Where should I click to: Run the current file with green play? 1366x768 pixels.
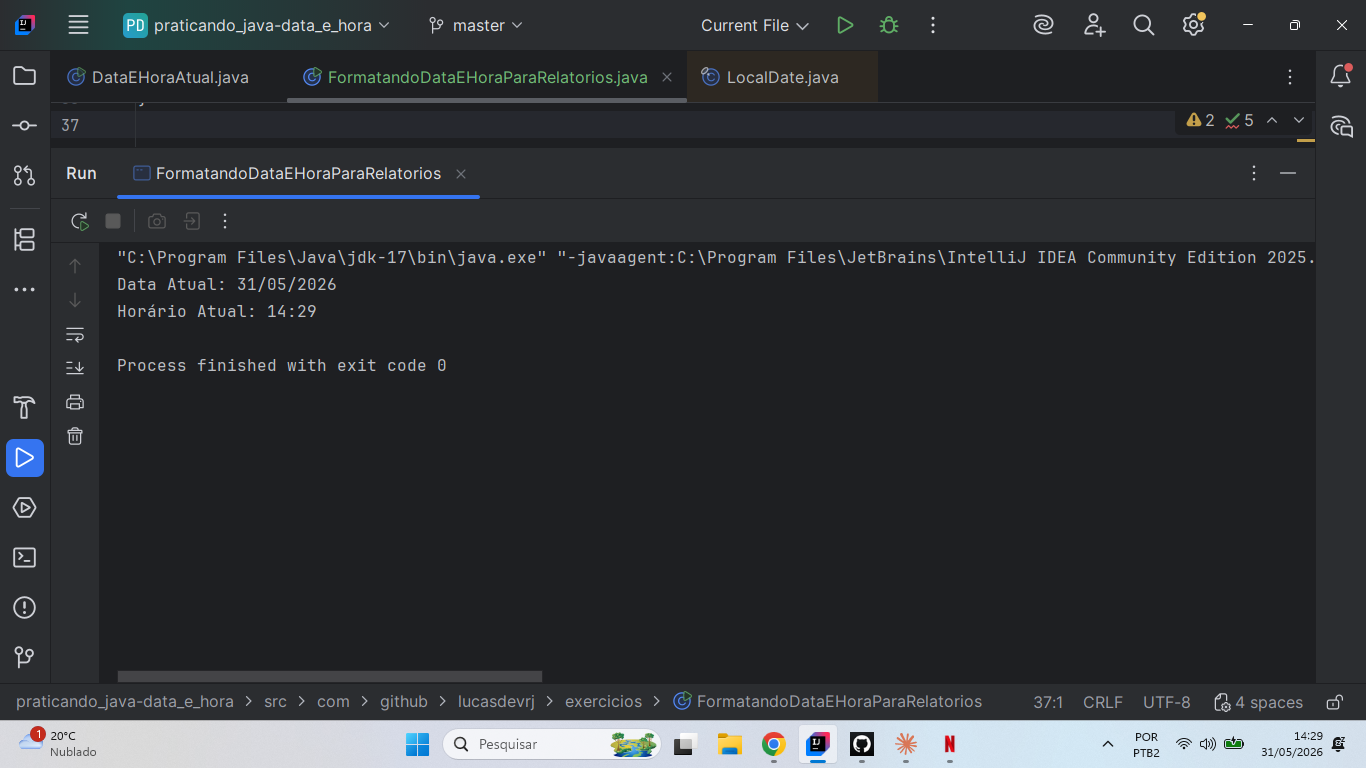(845, 25)
